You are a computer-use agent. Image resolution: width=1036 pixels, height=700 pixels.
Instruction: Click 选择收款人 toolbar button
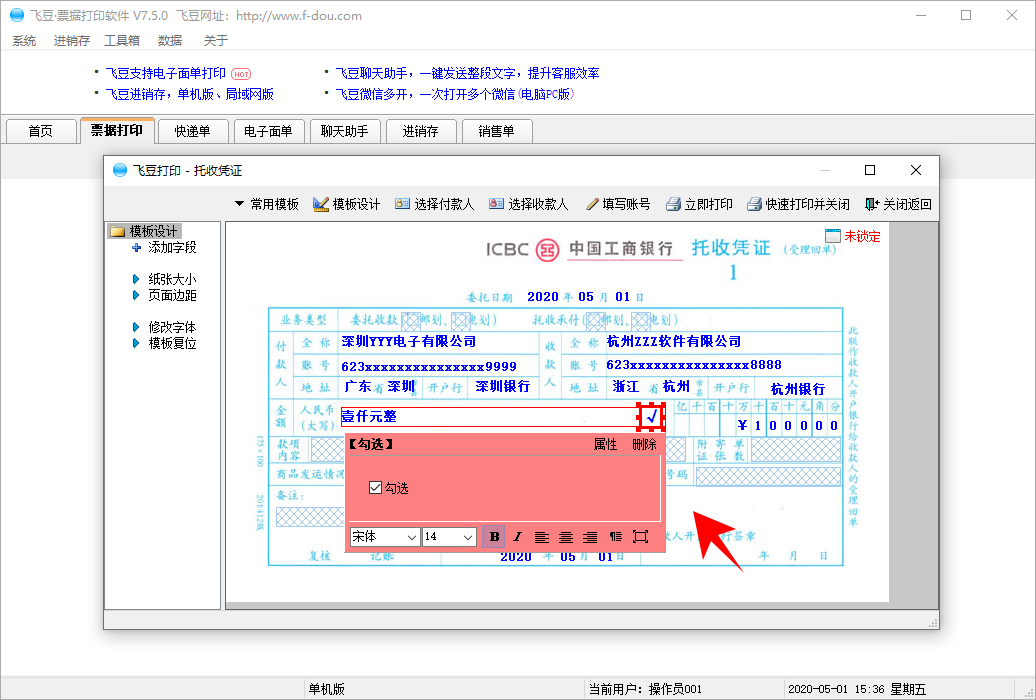point(529,204)
